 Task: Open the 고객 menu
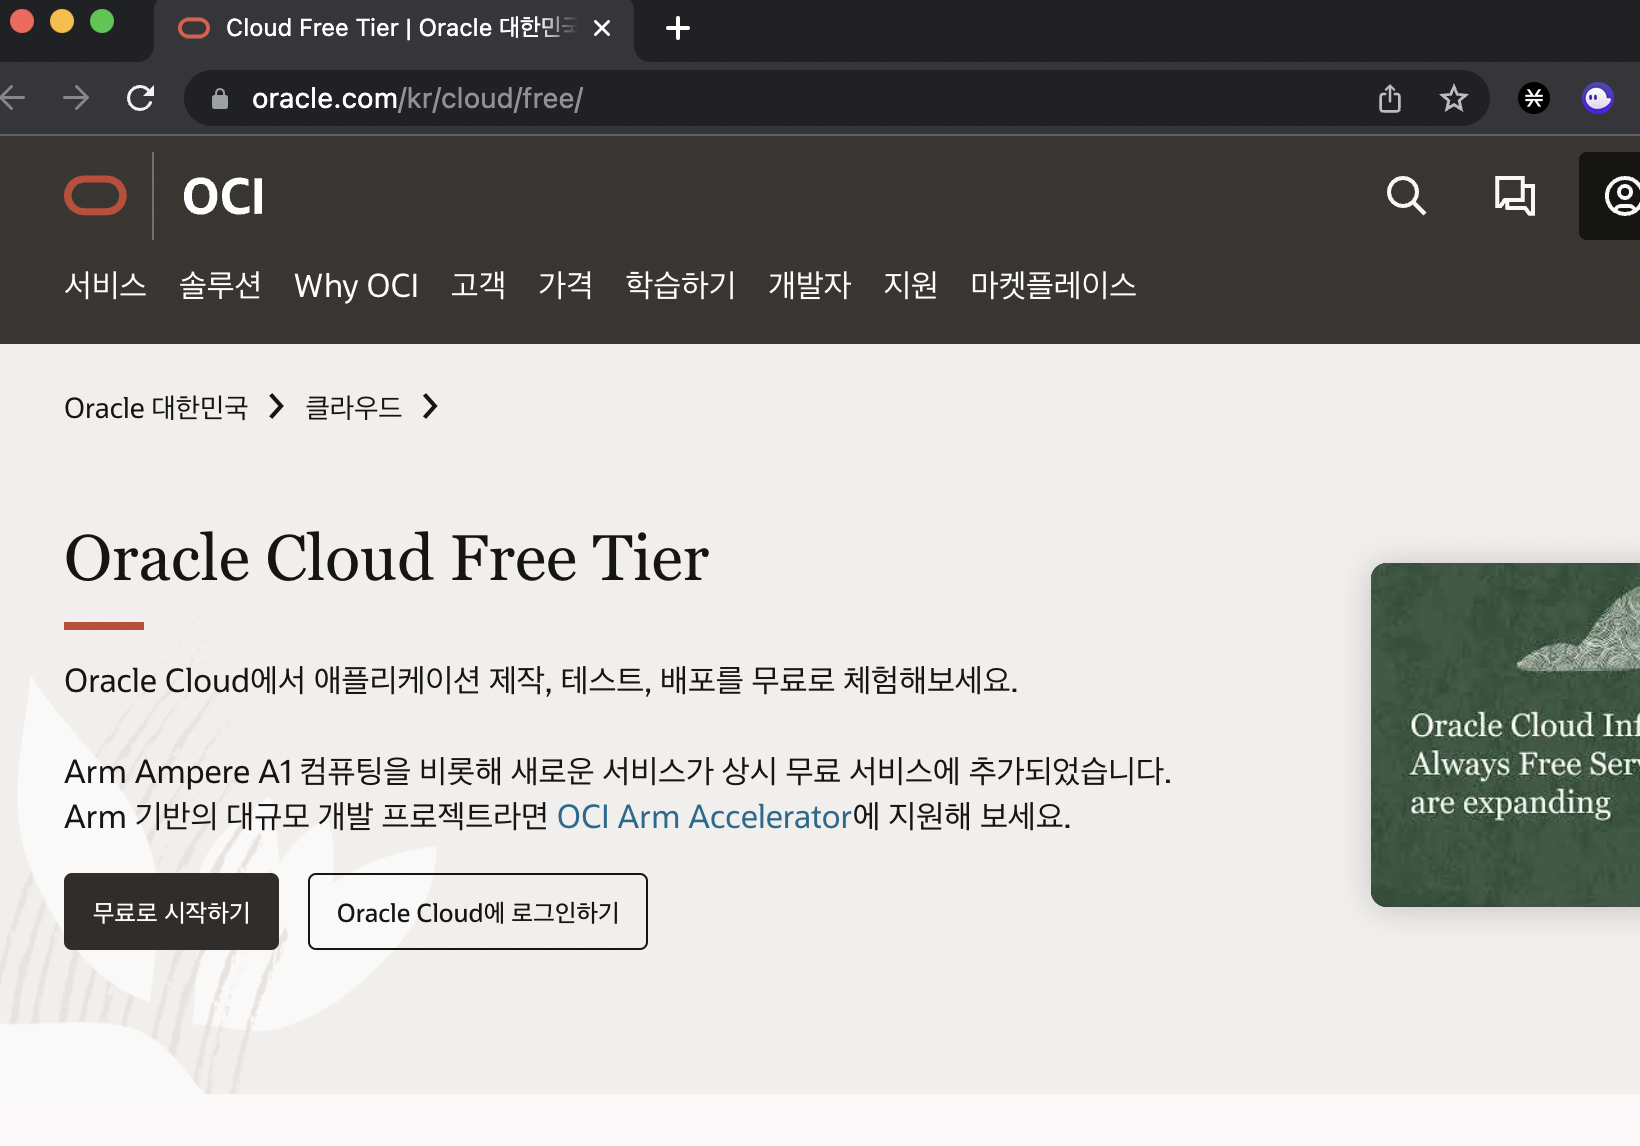click(x=478, y=285)
